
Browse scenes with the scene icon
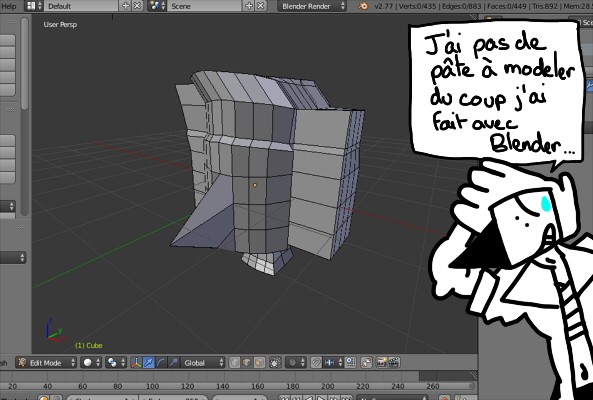click(157, 6)
